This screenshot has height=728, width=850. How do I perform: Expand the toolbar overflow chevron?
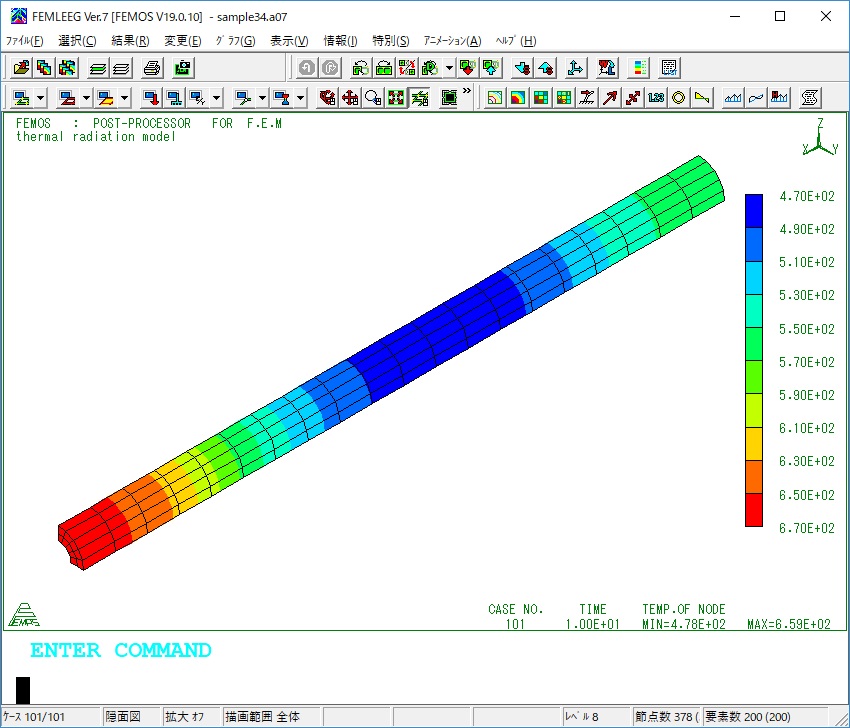point(467,92)
